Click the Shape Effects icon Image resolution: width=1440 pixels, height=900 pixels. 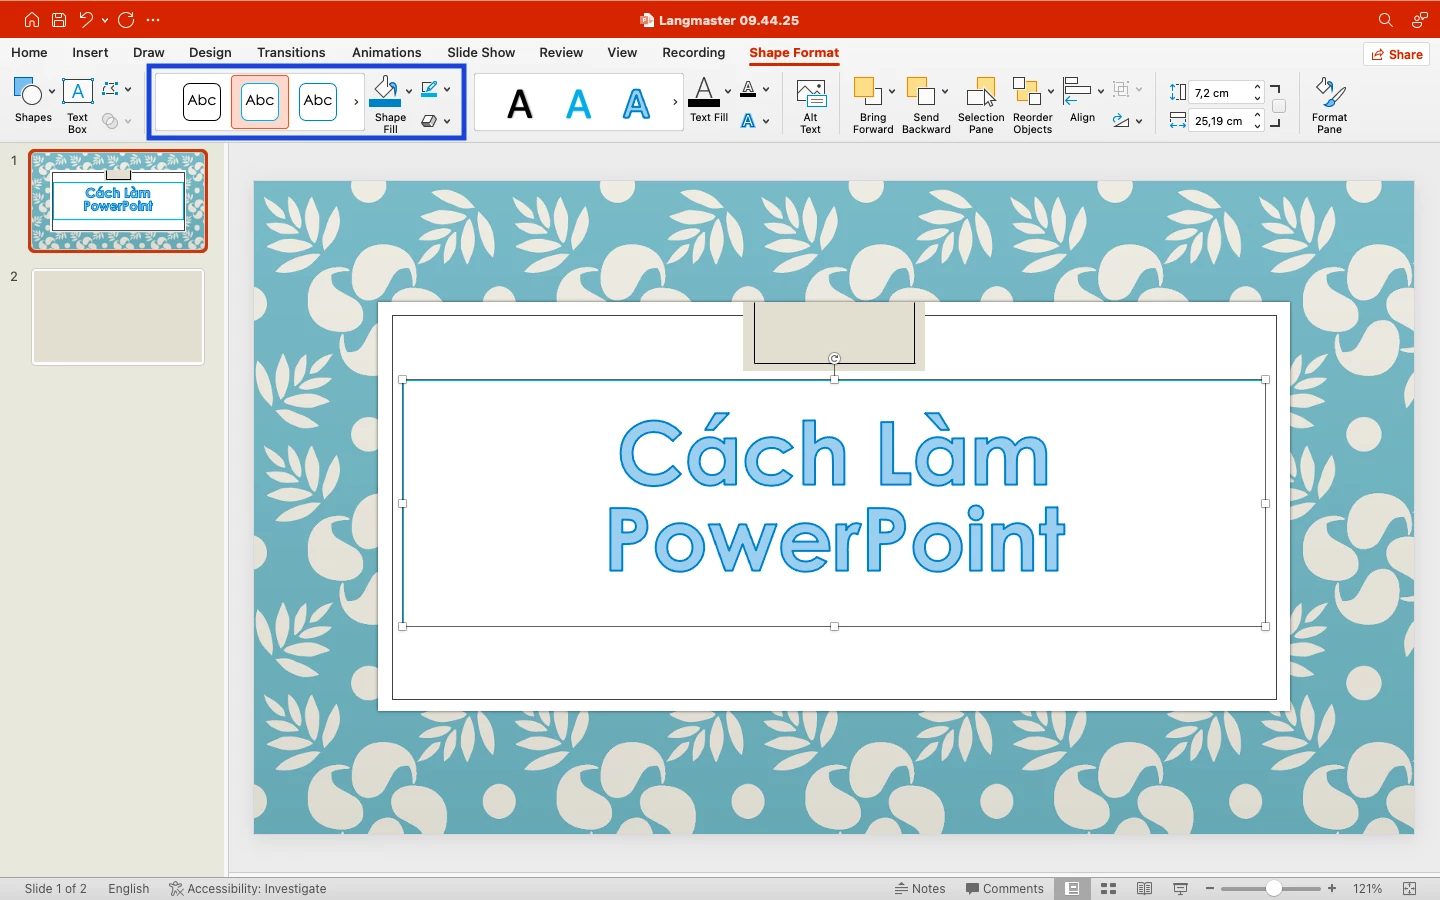click(x=429, y=121)
